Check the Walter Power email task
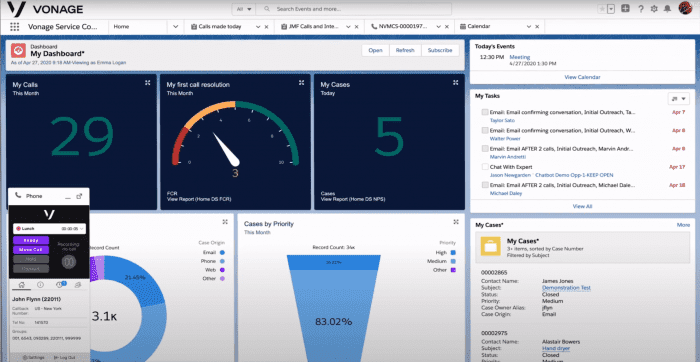Viewport: 700px width, 362px height. point(485,130)
